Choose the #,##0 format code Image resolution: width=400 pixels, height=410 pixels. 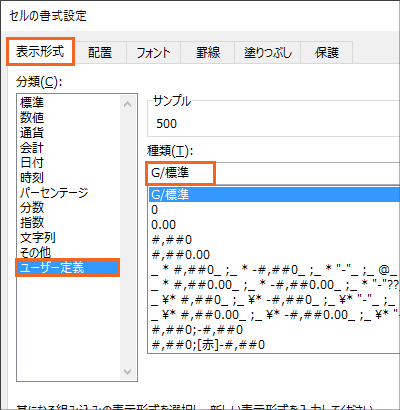172,240
